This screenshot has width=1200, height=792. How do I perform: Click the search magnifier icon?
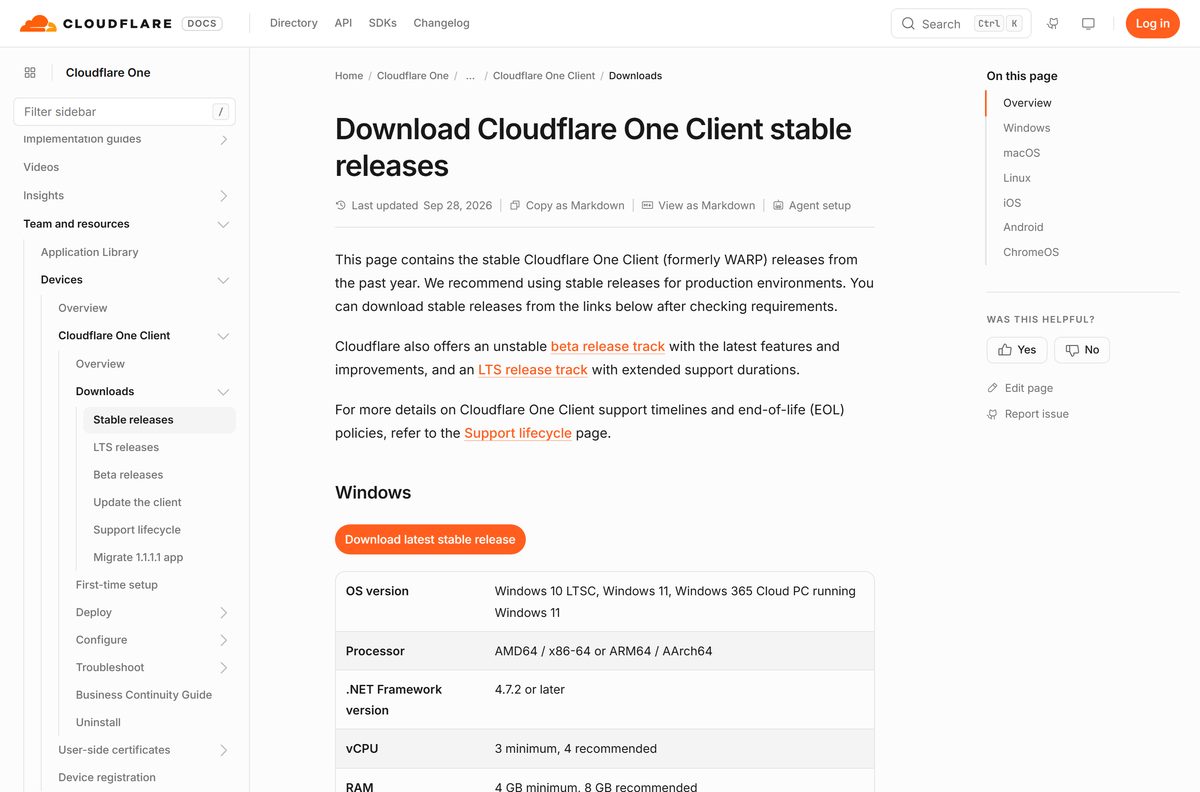coord(908,24)
